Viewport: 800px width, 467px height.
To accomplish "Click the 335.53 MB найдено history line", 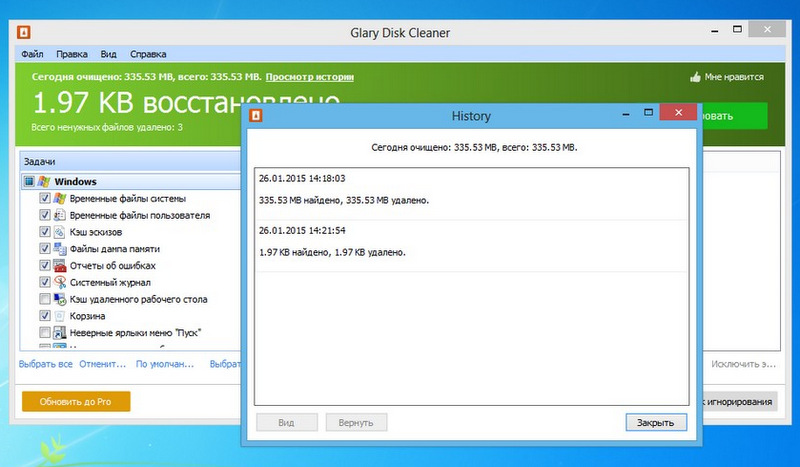I will [x=344, y=201].
